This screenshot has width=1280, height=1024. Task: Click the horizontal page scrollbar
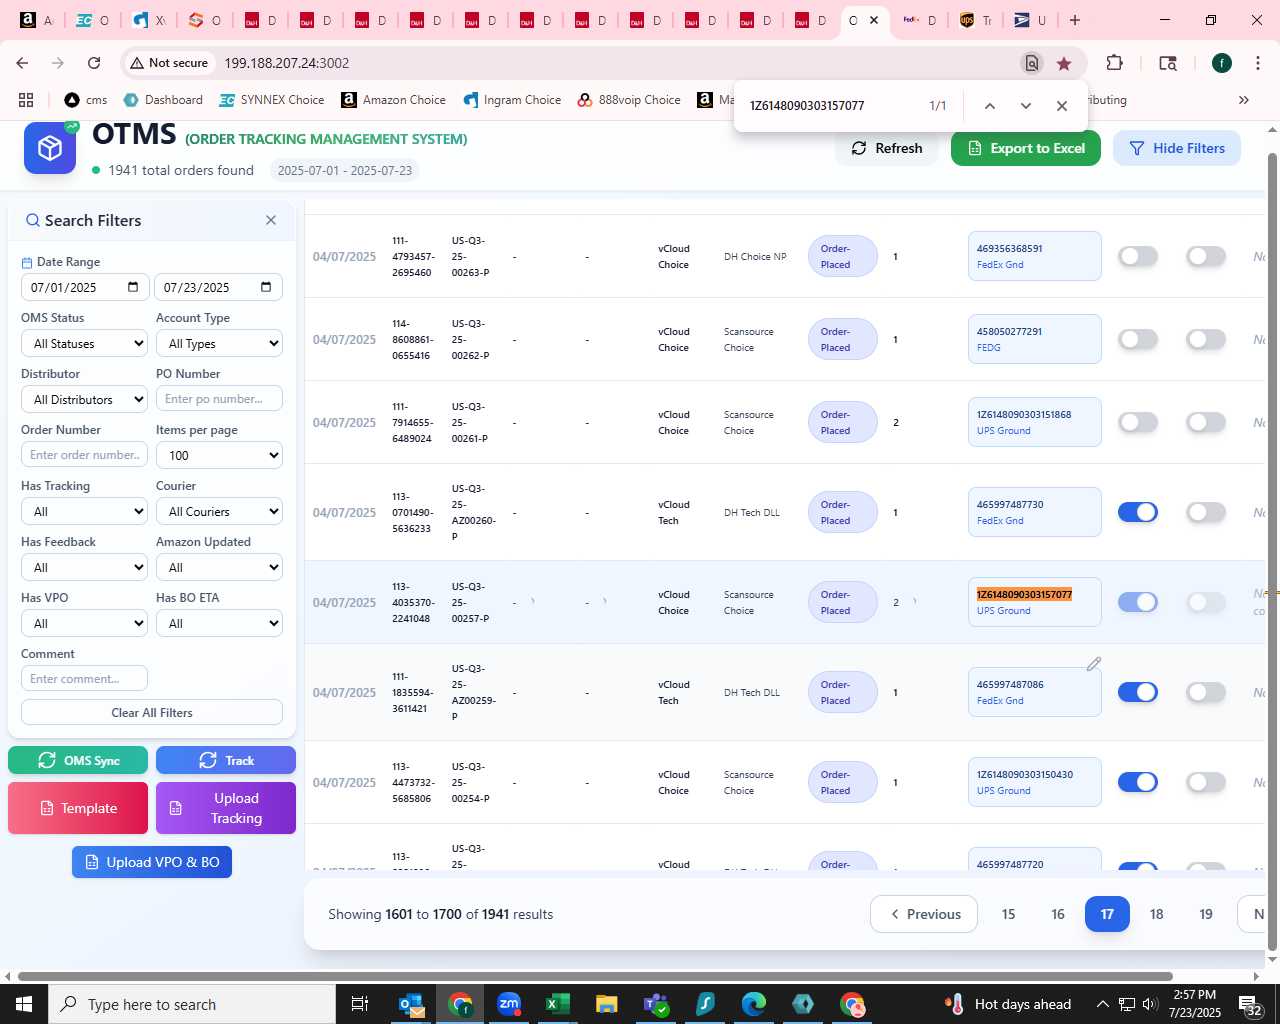click(x=595, y=976)
